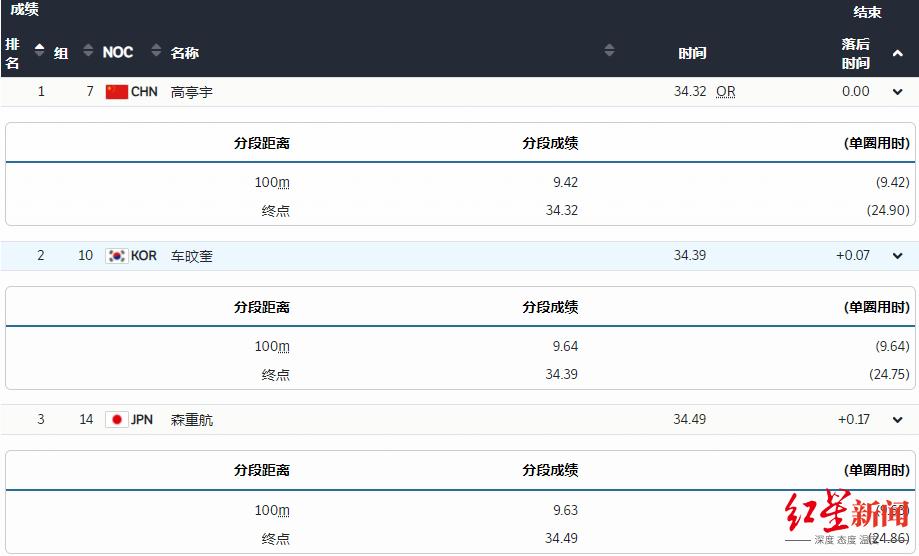Click the 落后时间 column header

click(856, 53)
